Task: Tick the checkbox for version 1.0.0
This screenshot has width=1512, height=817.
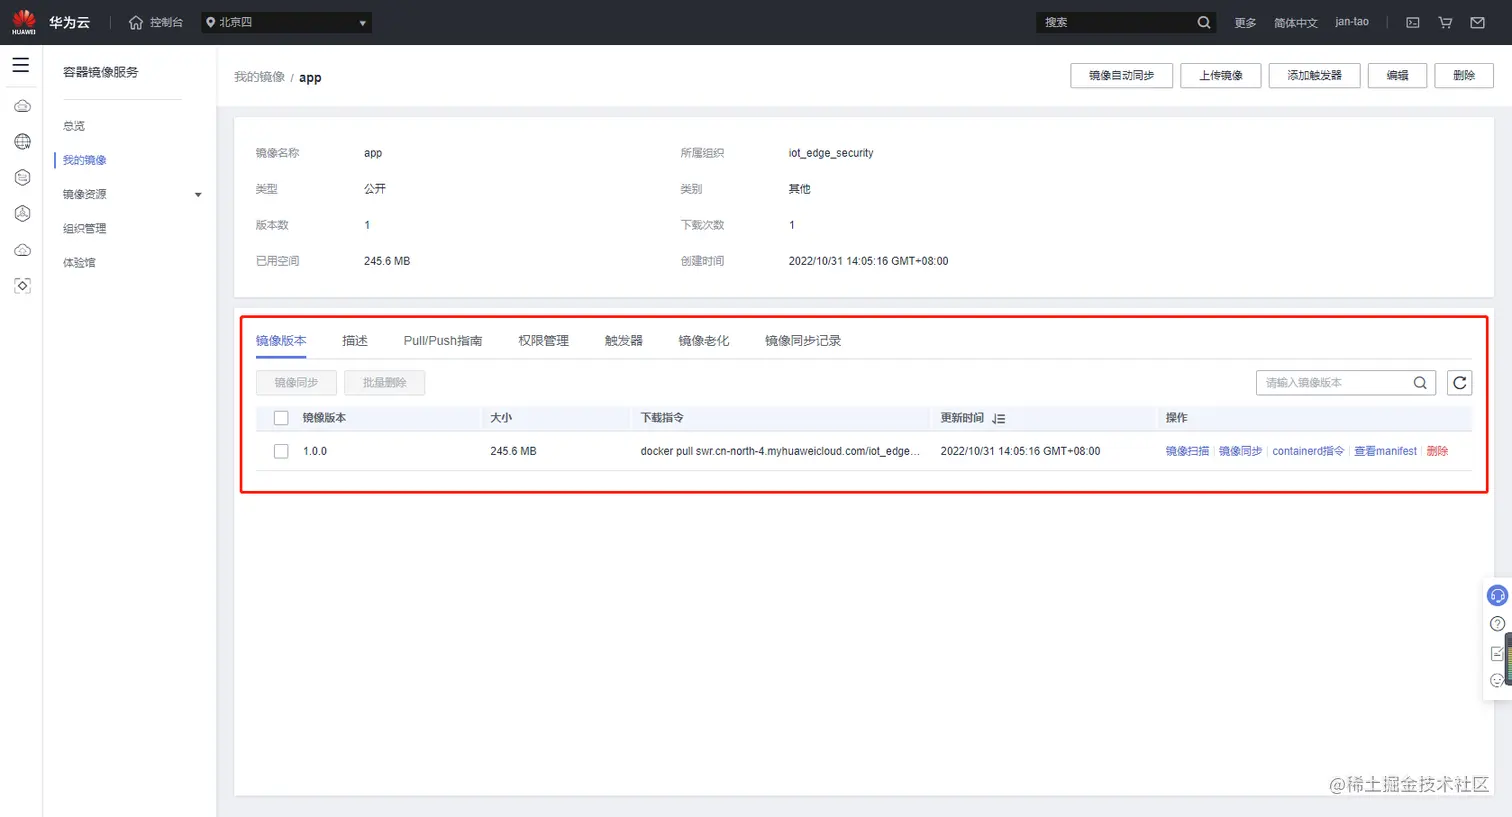Action: pos(281,451)
